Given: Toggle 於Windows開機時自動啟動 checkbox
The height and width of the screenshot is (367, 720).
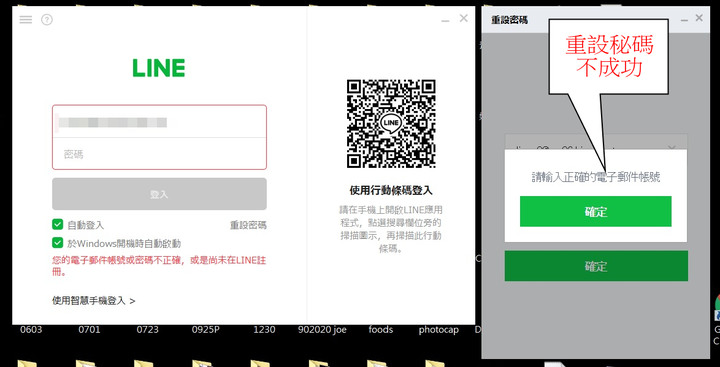Looking at the screenshot, I should [x=57, y=243].
